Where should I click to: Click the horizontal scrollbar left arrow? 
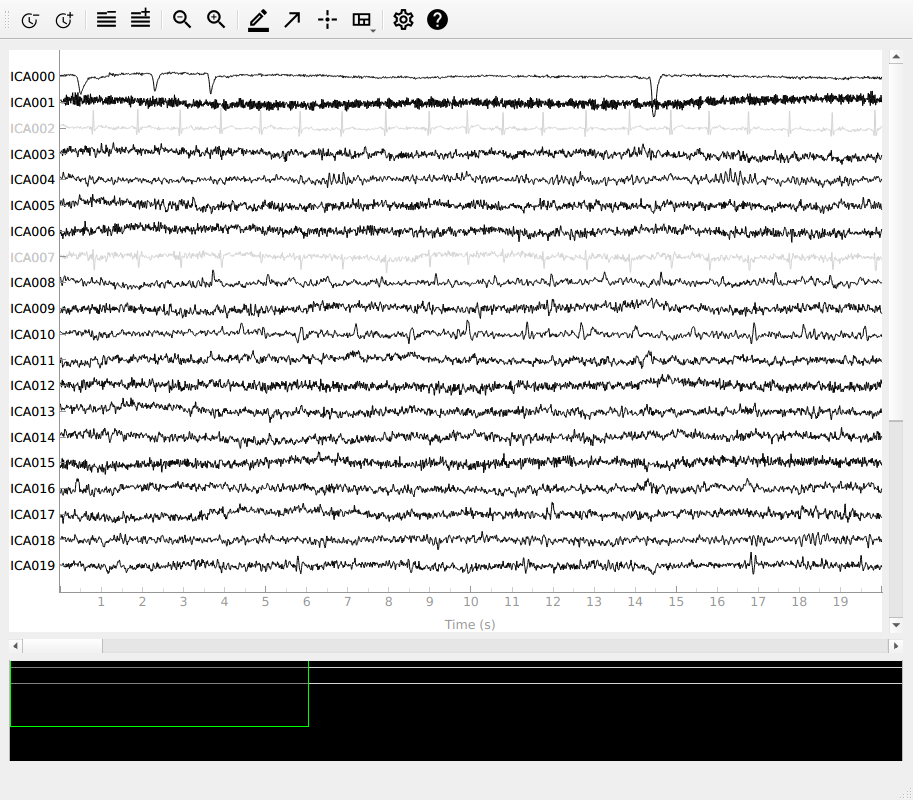coord(16,646)
